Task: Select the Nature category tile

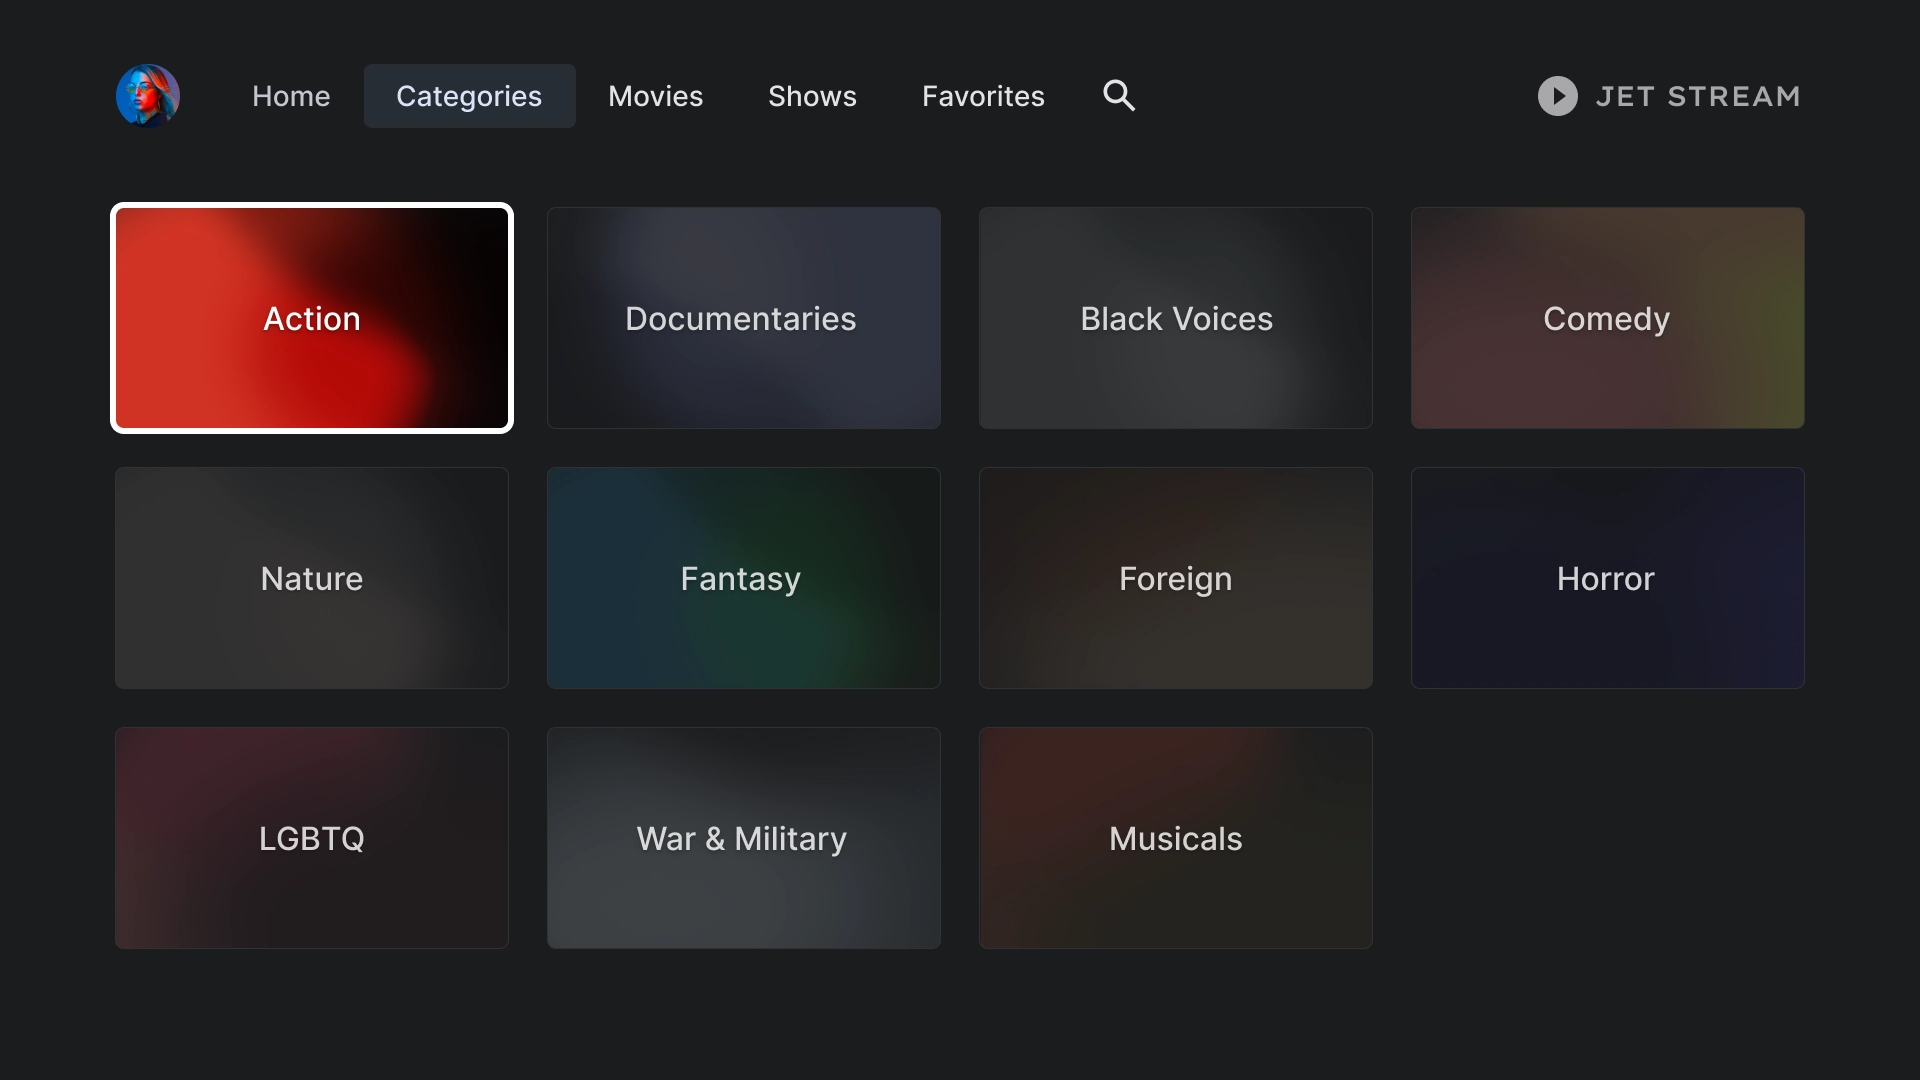Action: point(311,578)
